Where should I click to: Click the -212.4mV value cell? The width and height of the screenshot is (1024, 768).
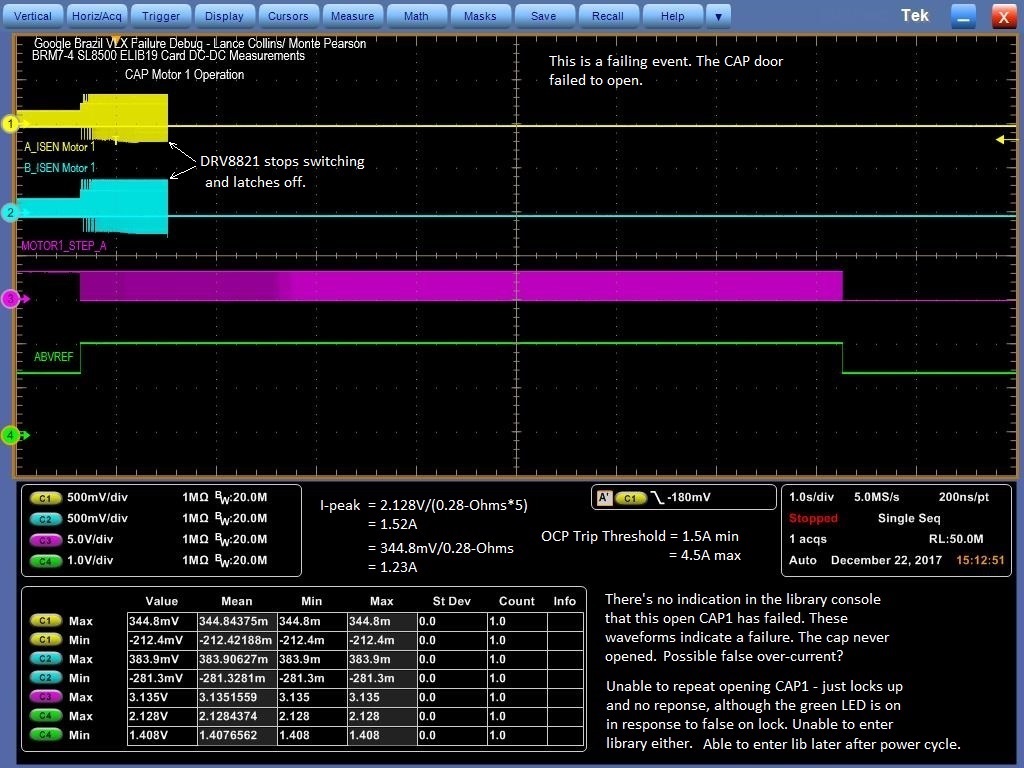click(162, 640)
